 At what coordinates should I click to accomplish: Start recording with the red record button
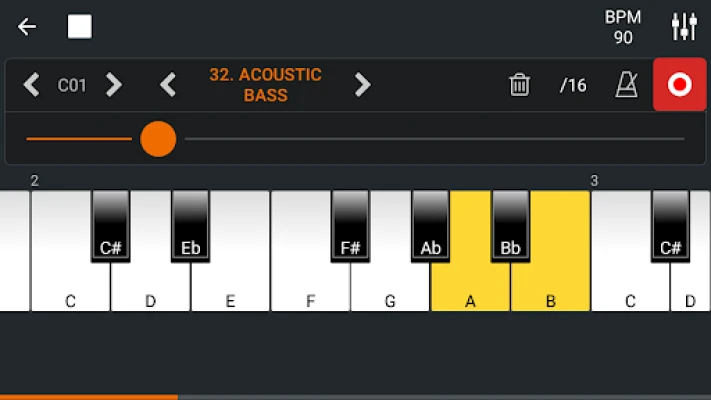pyautogui.click(x=679, y=85)
